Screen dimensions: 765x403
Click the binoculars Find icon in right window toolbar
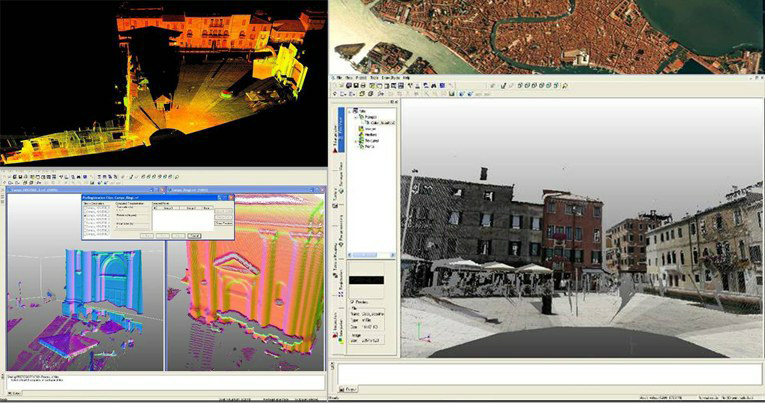(433, 85)
